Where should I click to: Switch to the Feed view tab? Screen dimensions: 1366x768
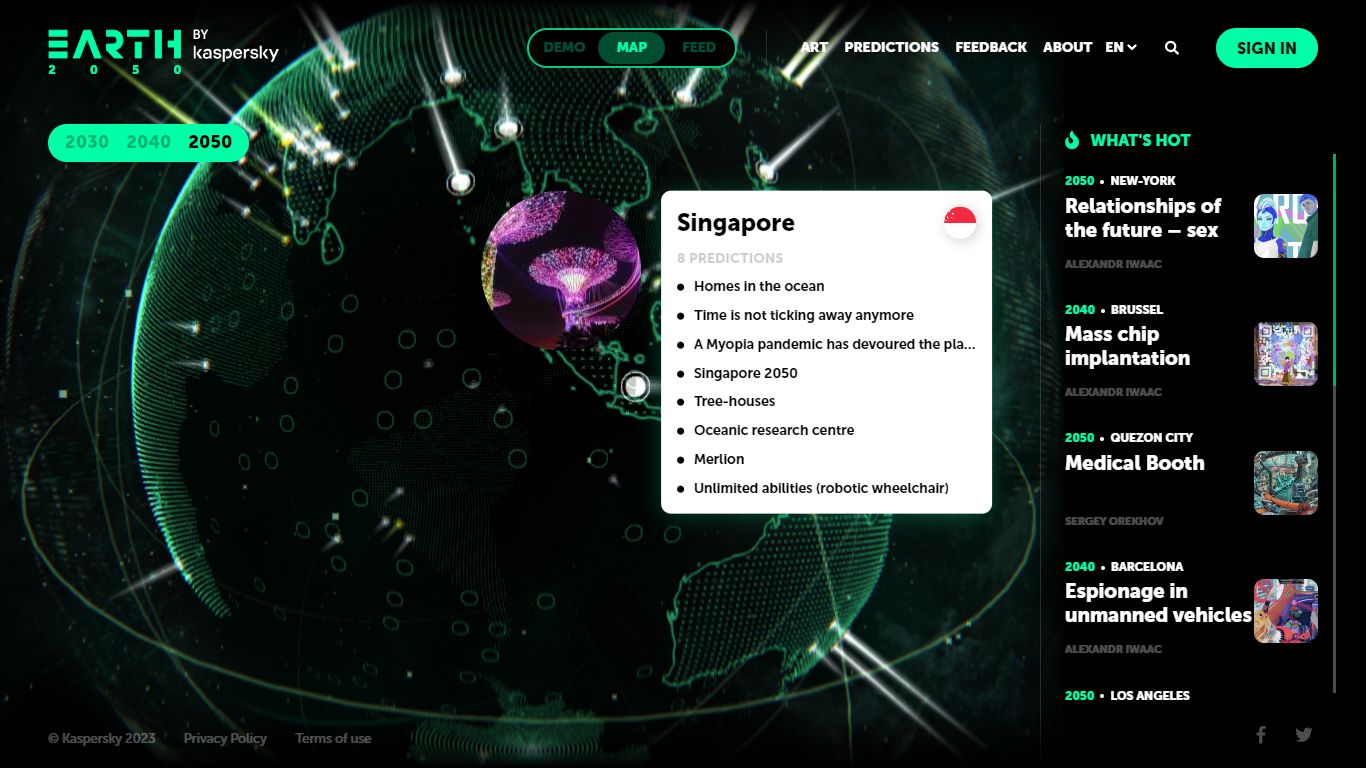pyautogui.click(x=699, y=47)
